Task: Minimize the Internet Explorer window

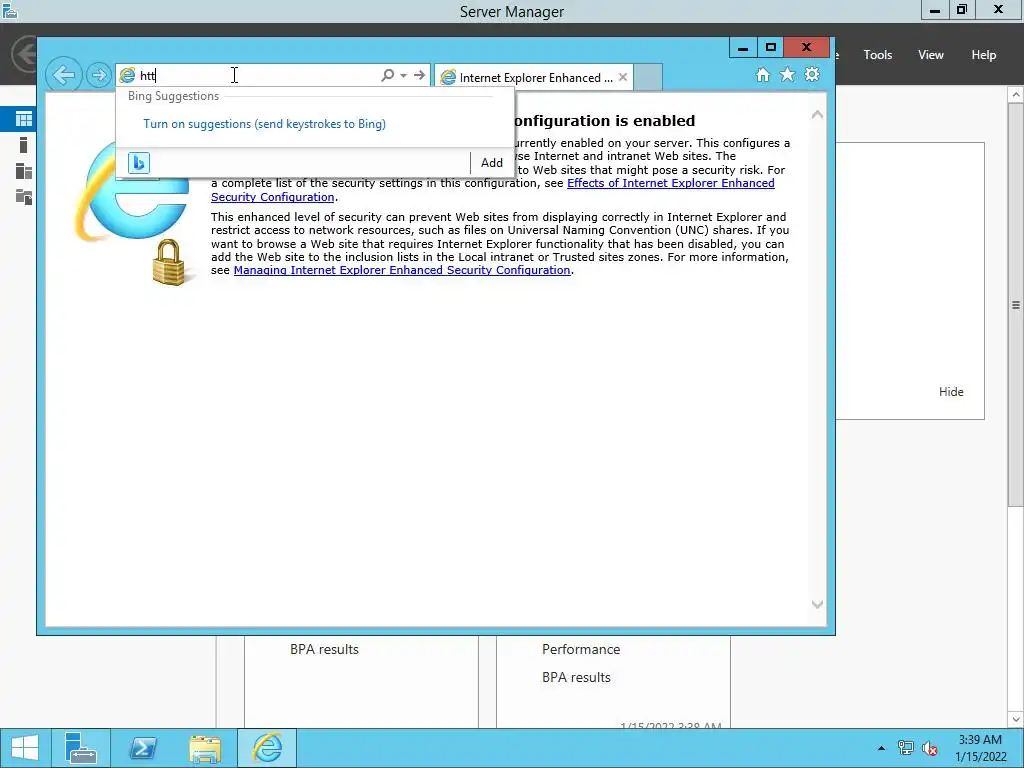Action: [x=743, y=47]
